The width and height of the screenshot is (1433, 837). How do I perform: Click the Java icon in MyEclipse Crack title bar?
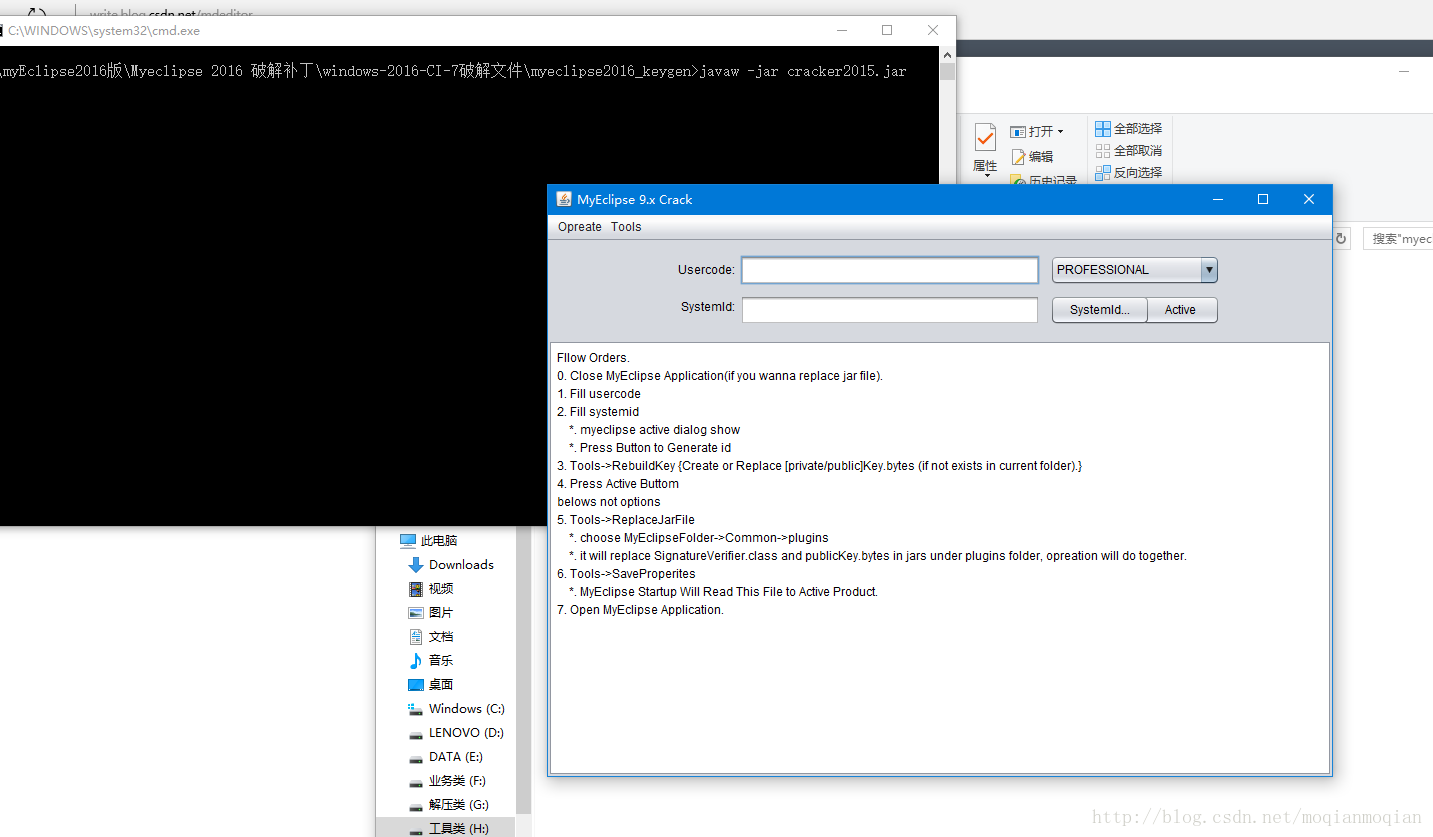pos(564,199)
